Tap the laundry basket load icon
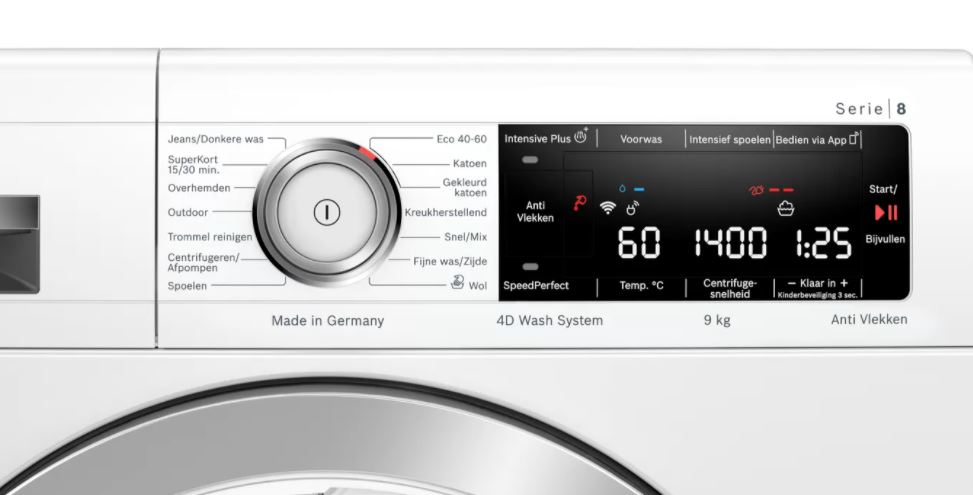This screenshot has width=973, height=495. pos(786,209)
